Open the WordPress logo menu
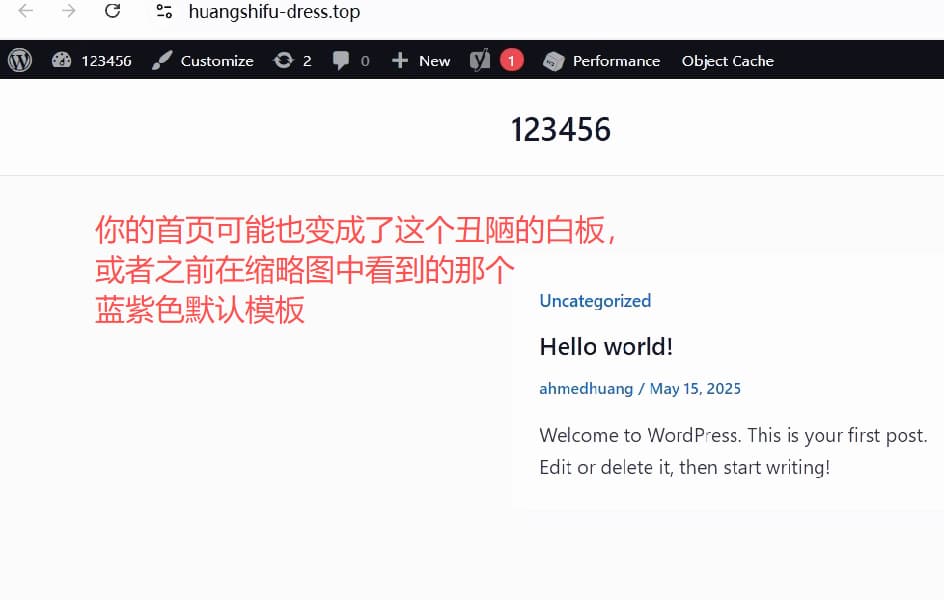Image resolution: width=944 pixels, height=600 pixels. coord(20,60)
